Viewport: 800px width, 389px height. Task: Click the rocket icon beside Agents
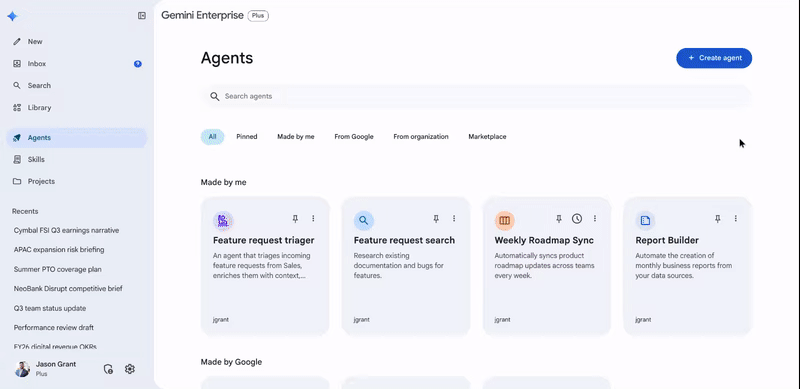pyautogui.click(x=17, y=138)
